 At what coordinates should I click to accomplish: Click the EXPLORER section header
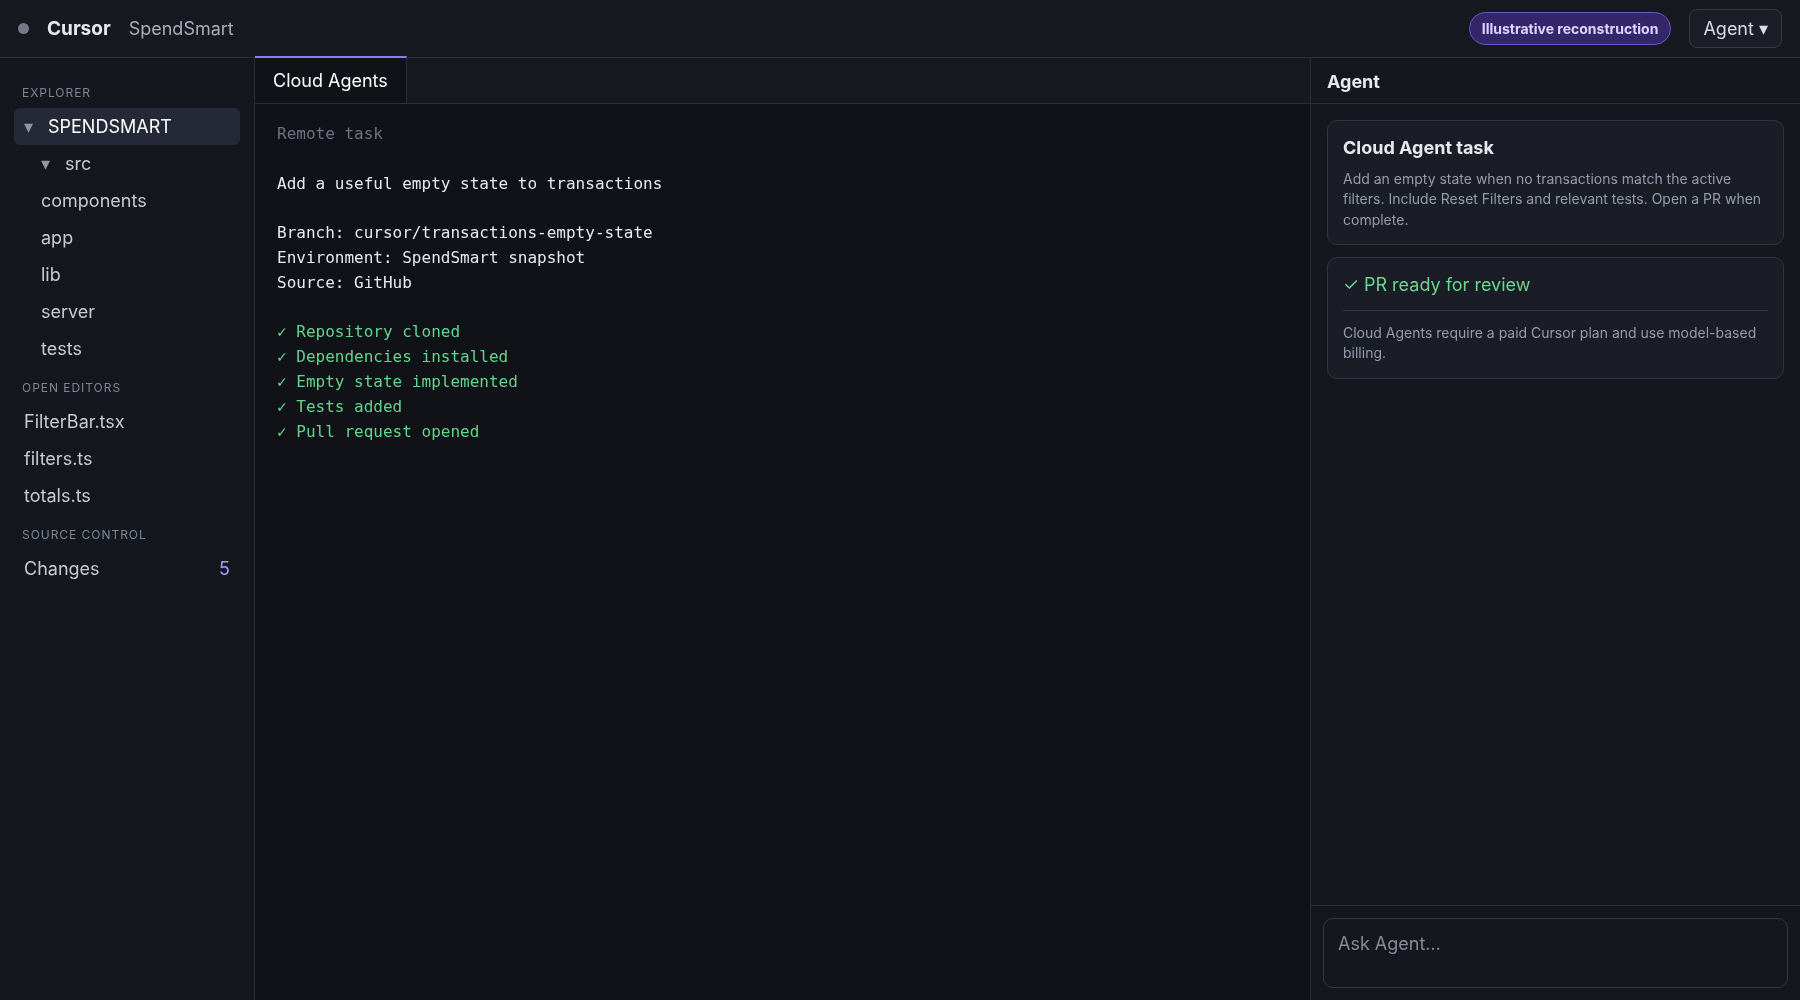56,93
